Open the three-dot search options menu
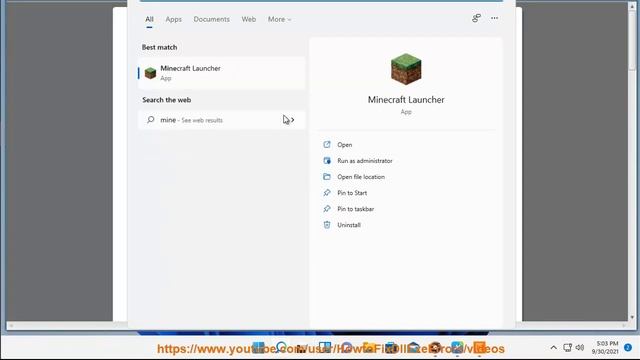The width and height of the screenshot is (640, 360). [x=494, y=18]
